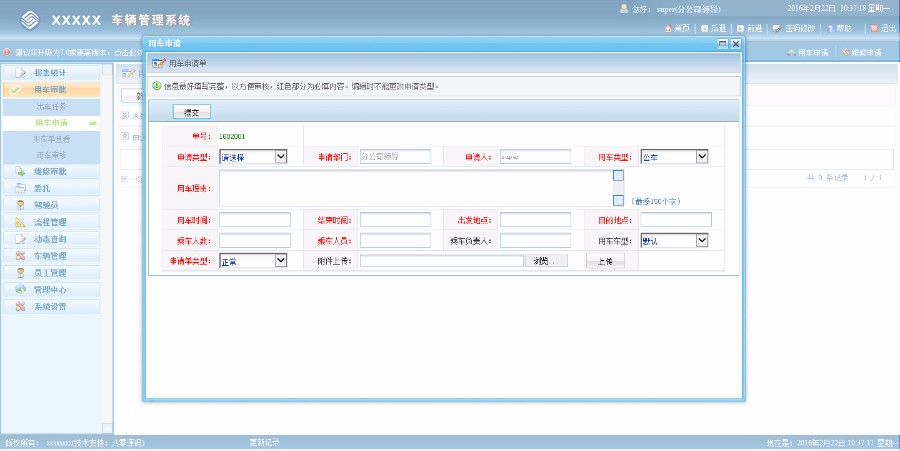This screenshot has height=451, width=900.
Task: Click the sidebar scroll-up arrow button
Action: [x=107, y=69]
